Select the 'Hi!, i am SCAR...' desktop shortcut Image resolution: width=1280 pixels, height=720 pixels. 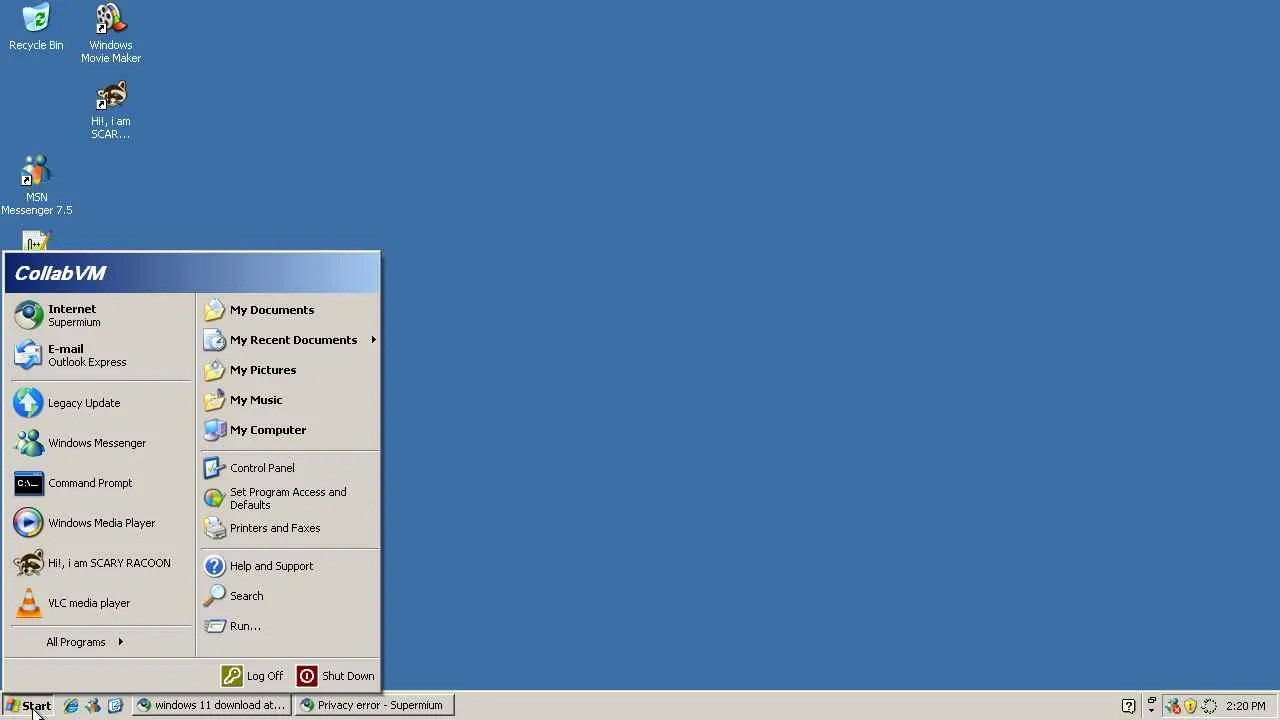111,110
